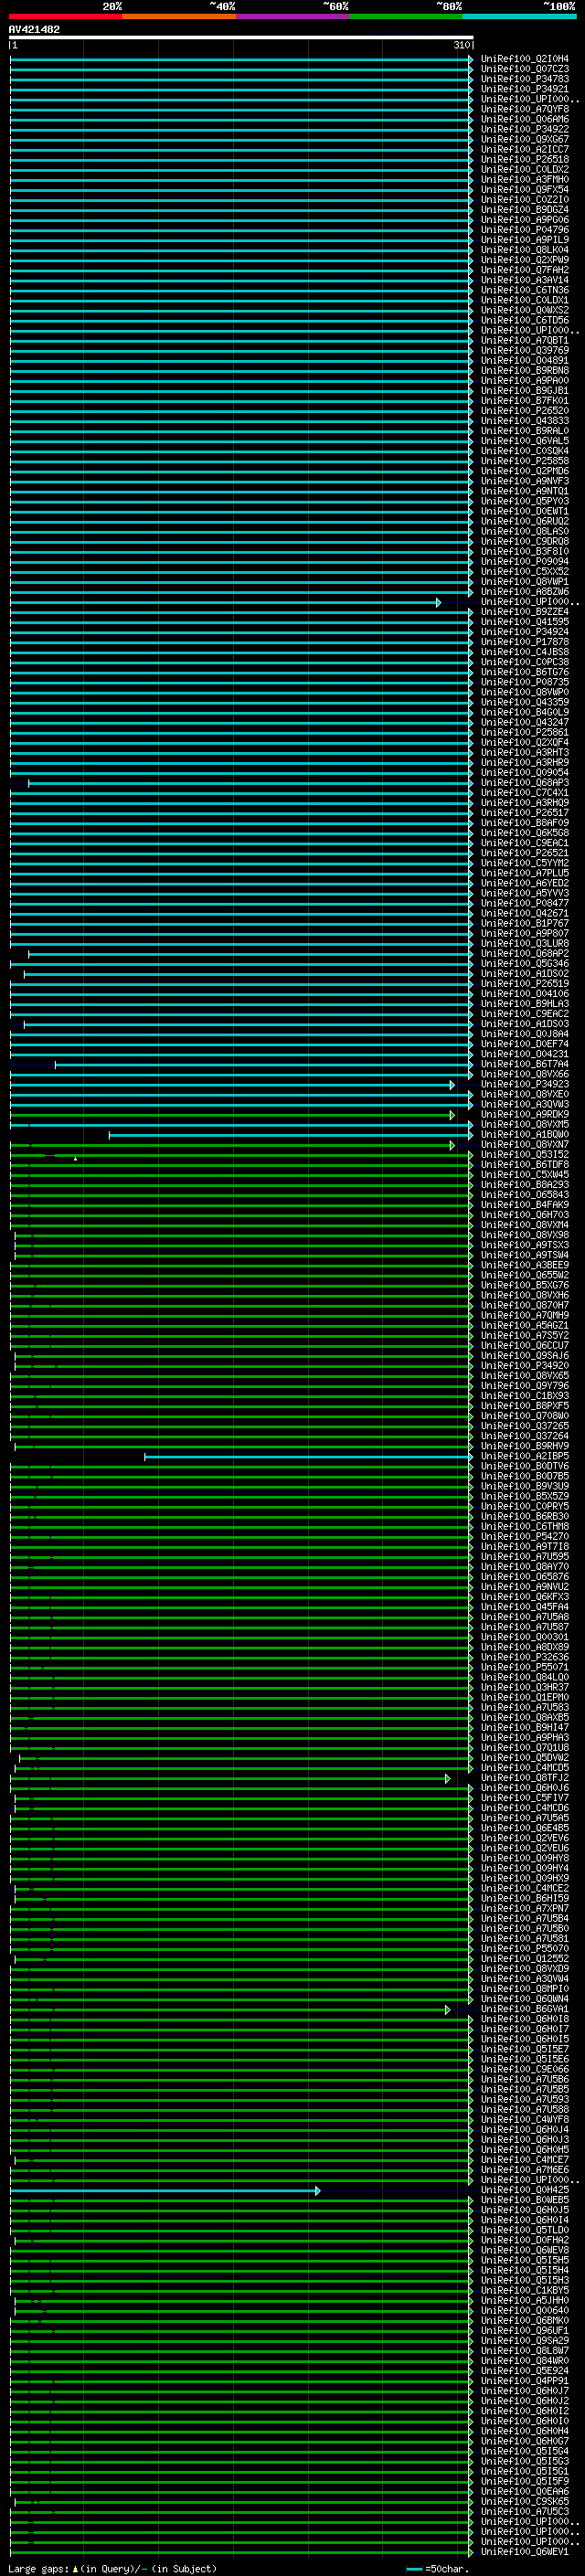Image resolution: width=585 pixels, height=2576 pixels.
Task: Open hit UniRef100_Q2I0H4
Action: click(525, 59)
